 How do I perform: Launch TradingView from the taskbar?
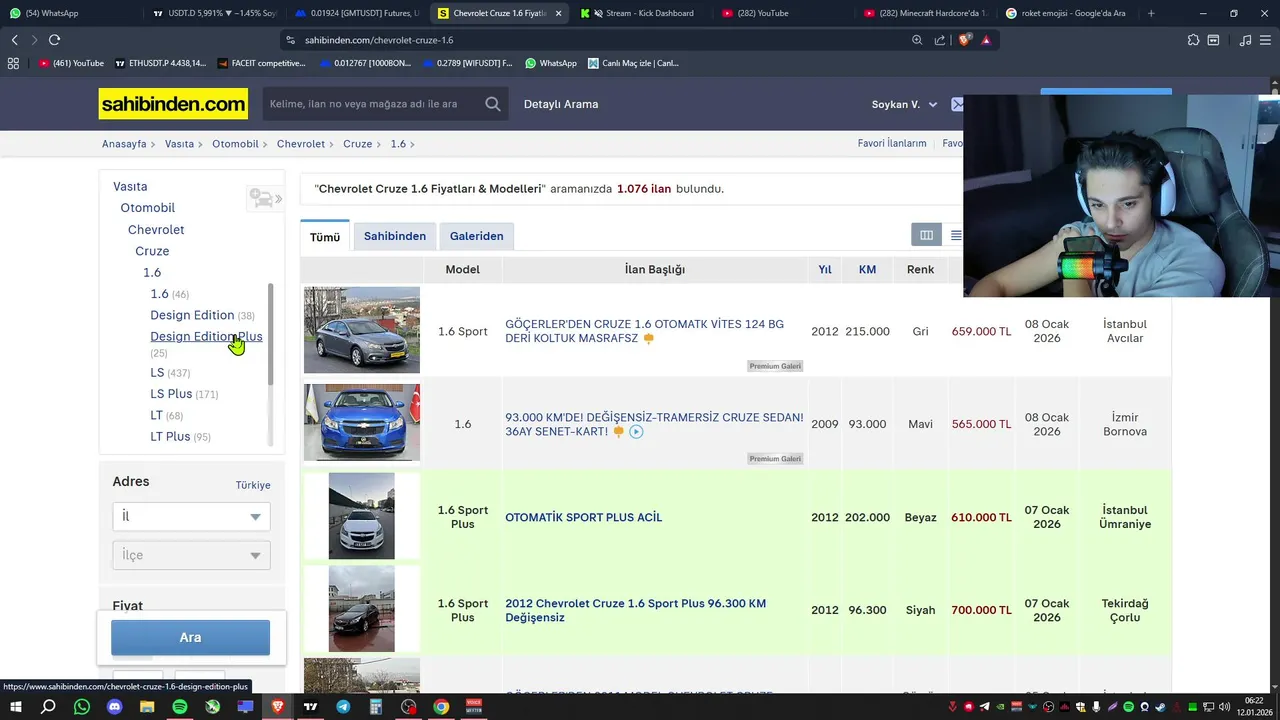(x=311, y=707)
